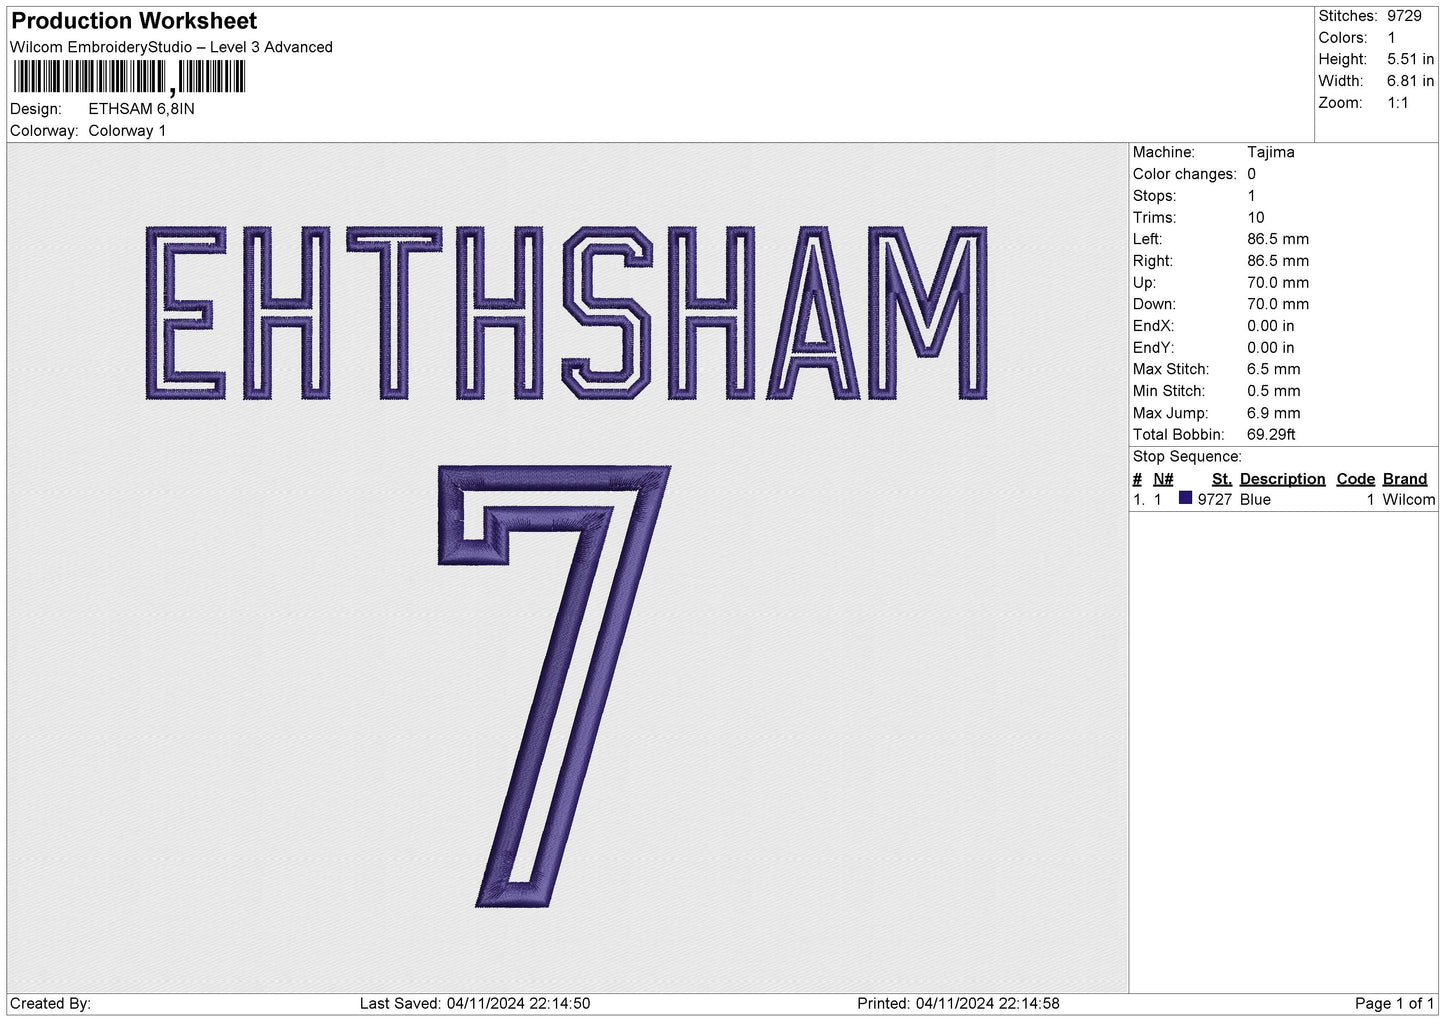Click the Stops value
Screen dimensions: 1445x1021
tap(1251, 196)
